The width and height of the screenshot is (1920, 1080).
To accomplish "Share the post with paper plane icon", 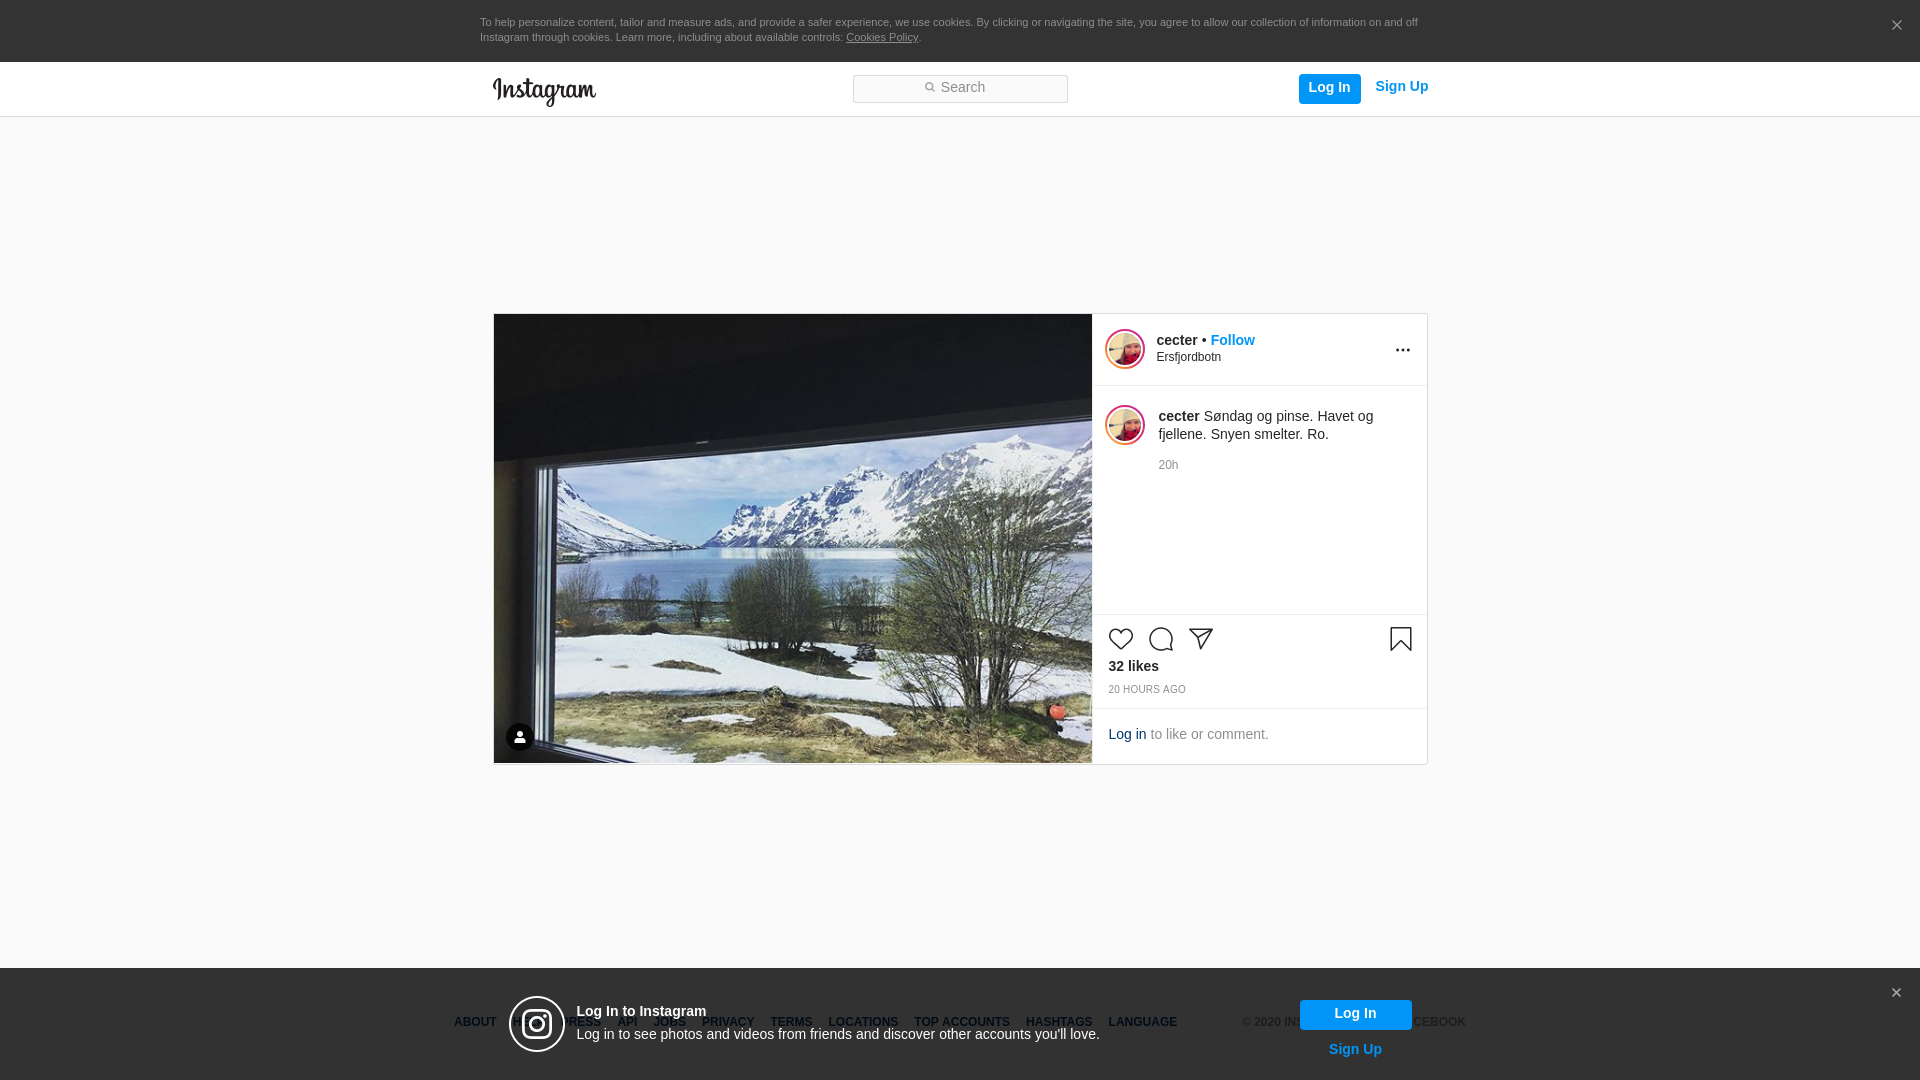I will tap(1200, 639).
